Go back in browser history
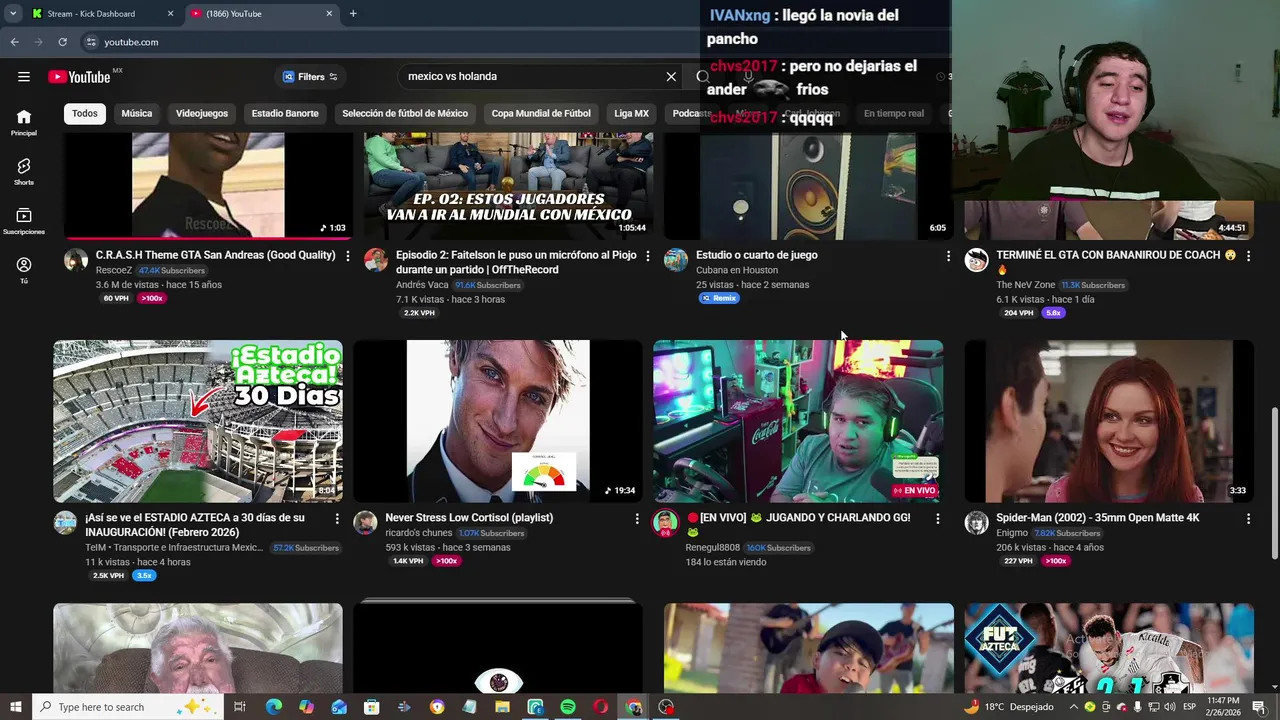This screenshot has width=1280, height=720. [x=14, y=42]
